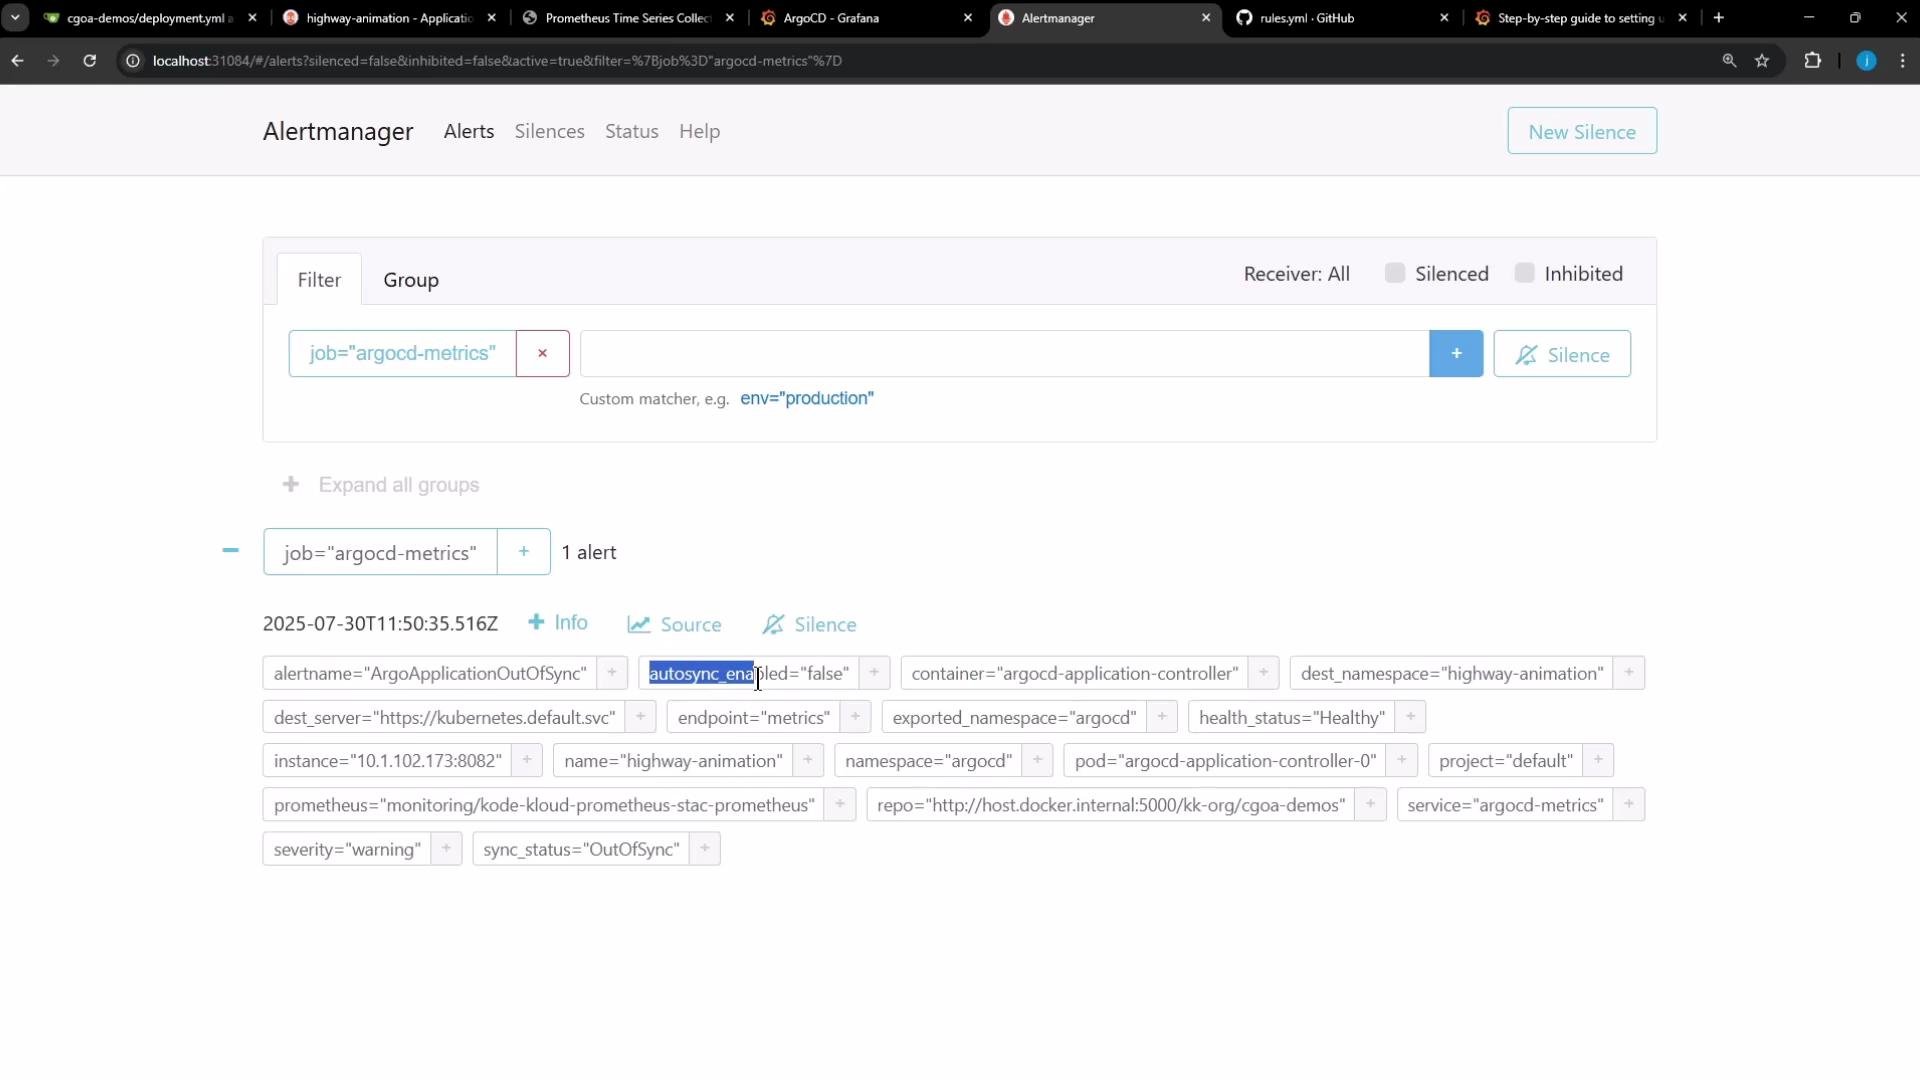The width and height of the screenshot is (1920, 1080).
Task: Bookmark this page with star icon
Action: 1762,61
